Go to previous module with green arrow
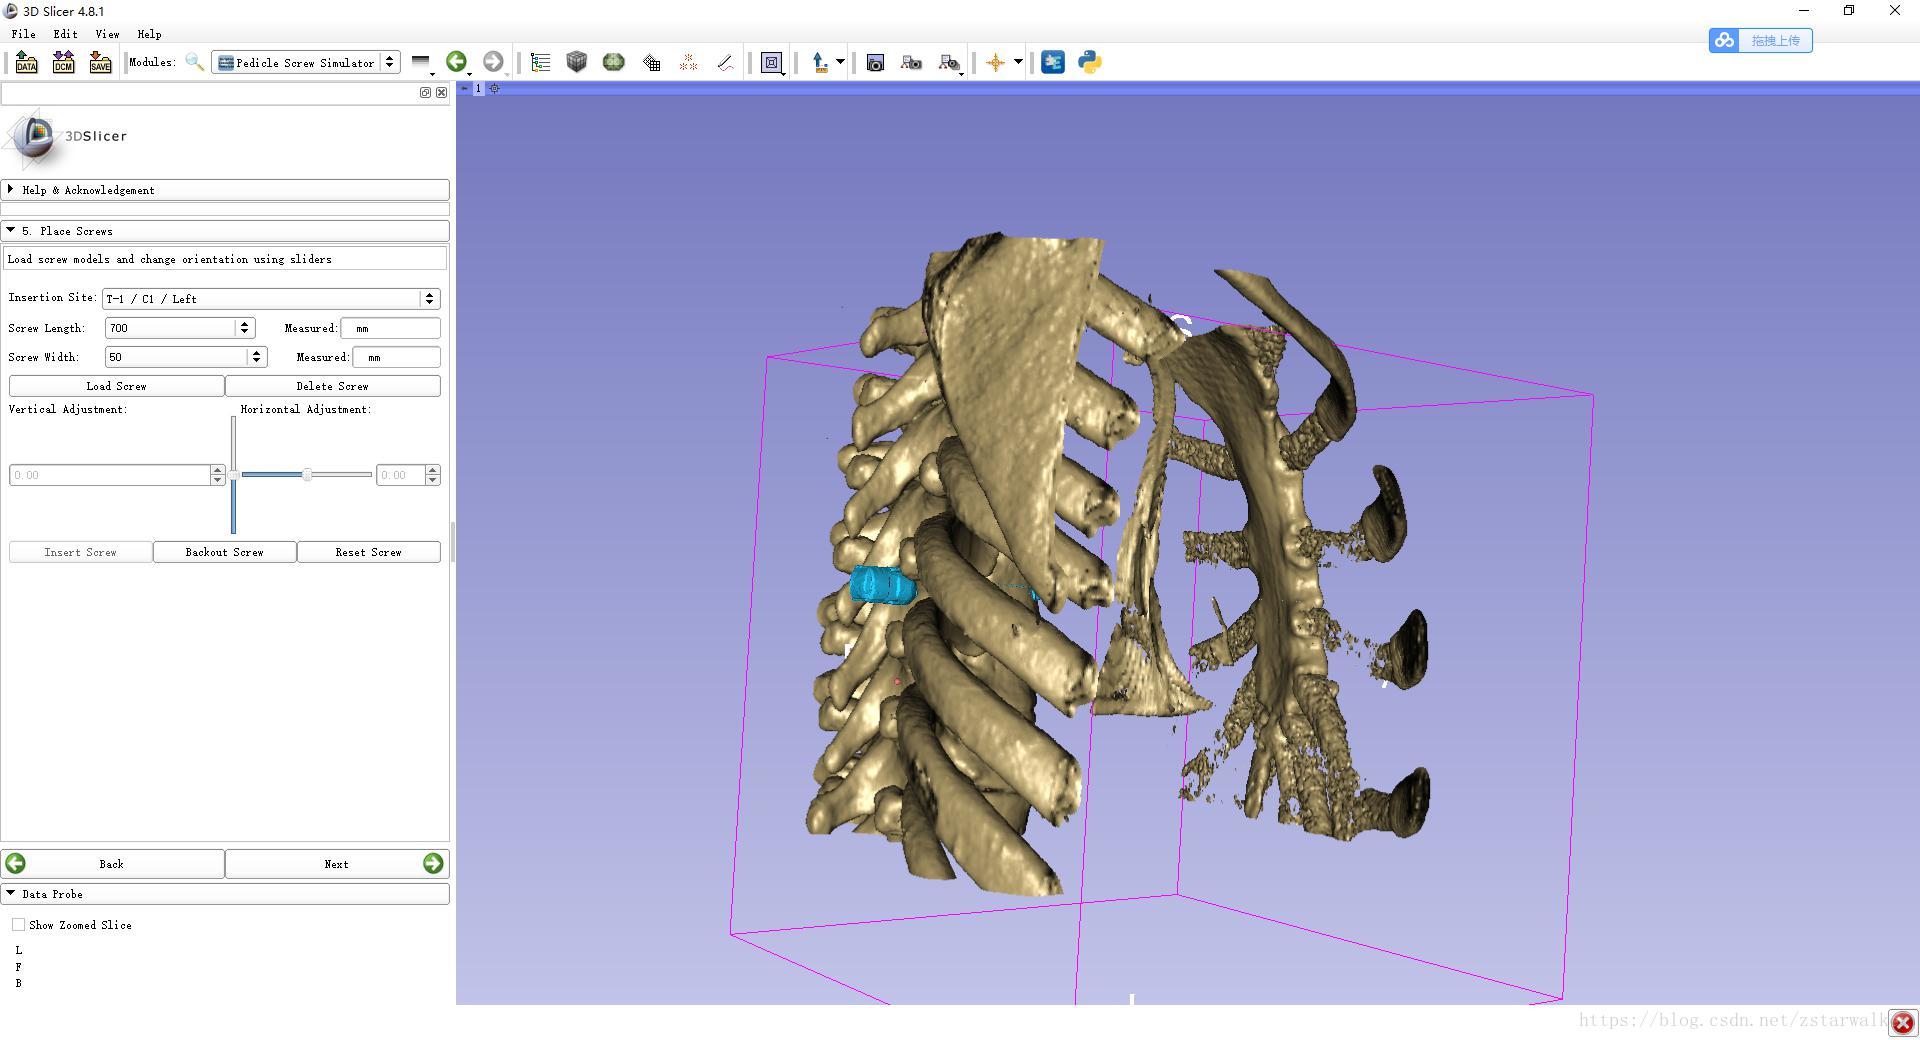This screenshot has height=1040, width=1920. pyautogui.click(x=457, y=62)
